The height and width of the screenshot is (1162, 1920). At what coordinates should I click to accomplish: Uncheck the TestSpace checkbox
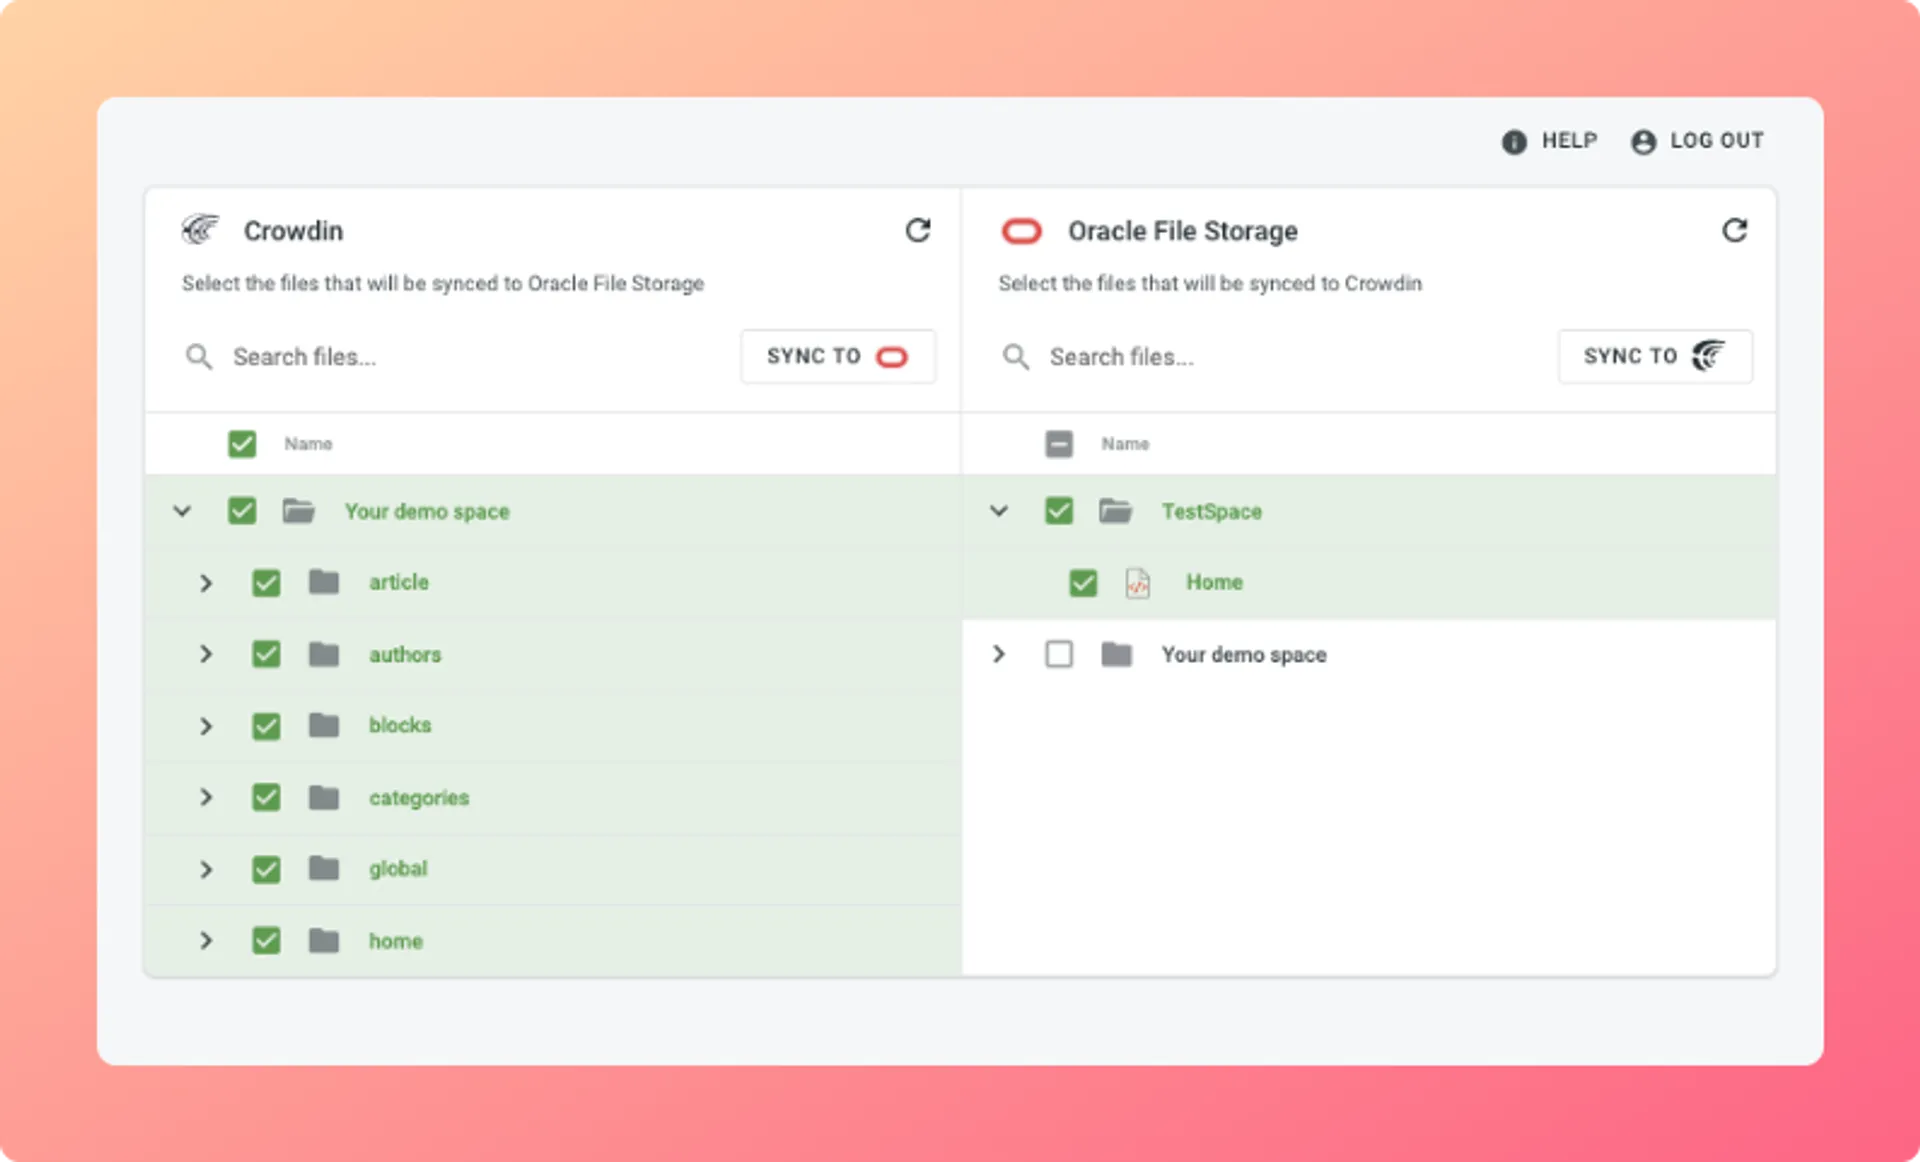[x=1059, y=511]
